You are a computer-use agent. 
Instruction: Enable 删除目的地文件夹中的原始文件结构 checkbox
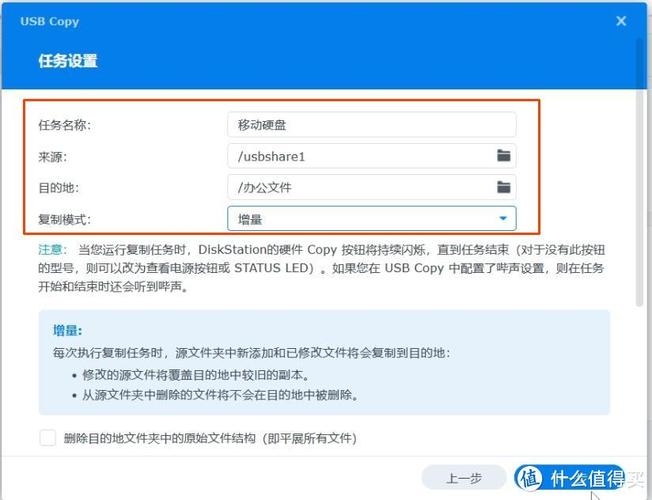[47, 438]
